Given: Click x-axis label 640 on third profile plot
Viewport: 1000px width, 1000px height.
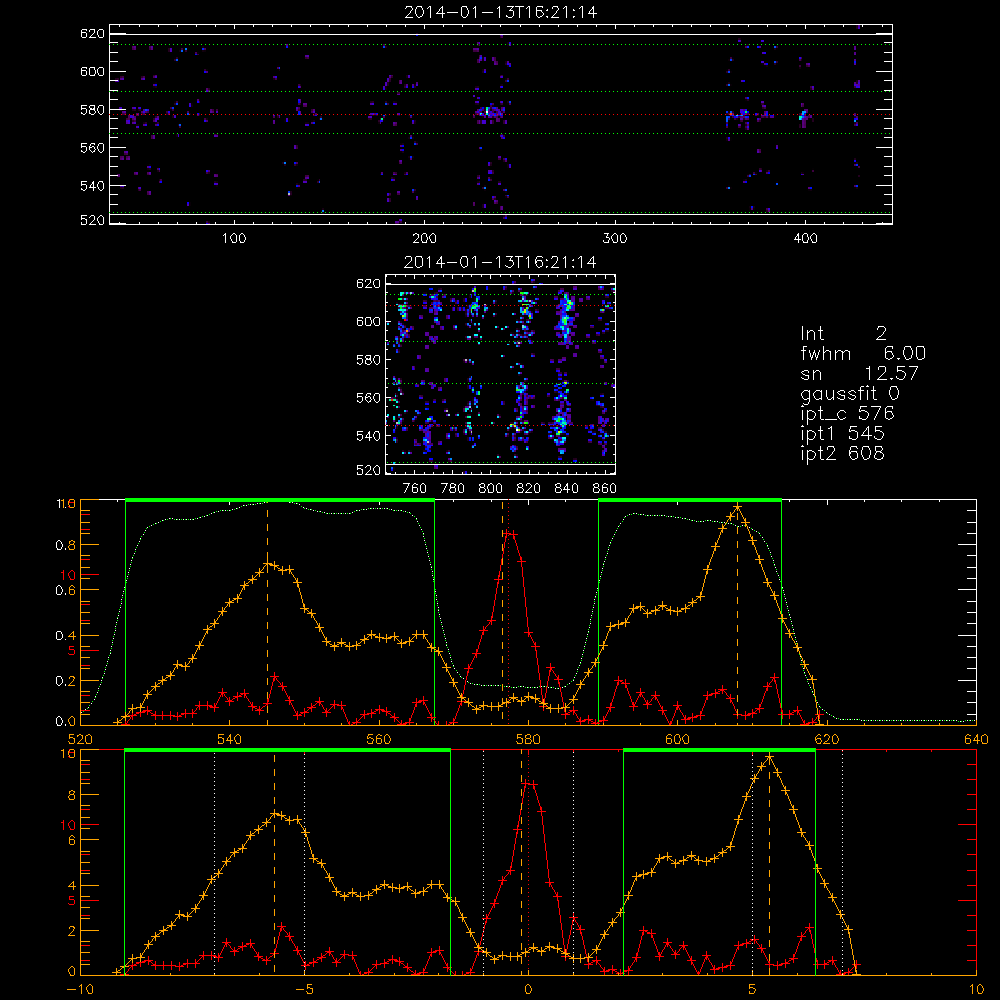Looking at the screenshot, I should coord(976,740).
